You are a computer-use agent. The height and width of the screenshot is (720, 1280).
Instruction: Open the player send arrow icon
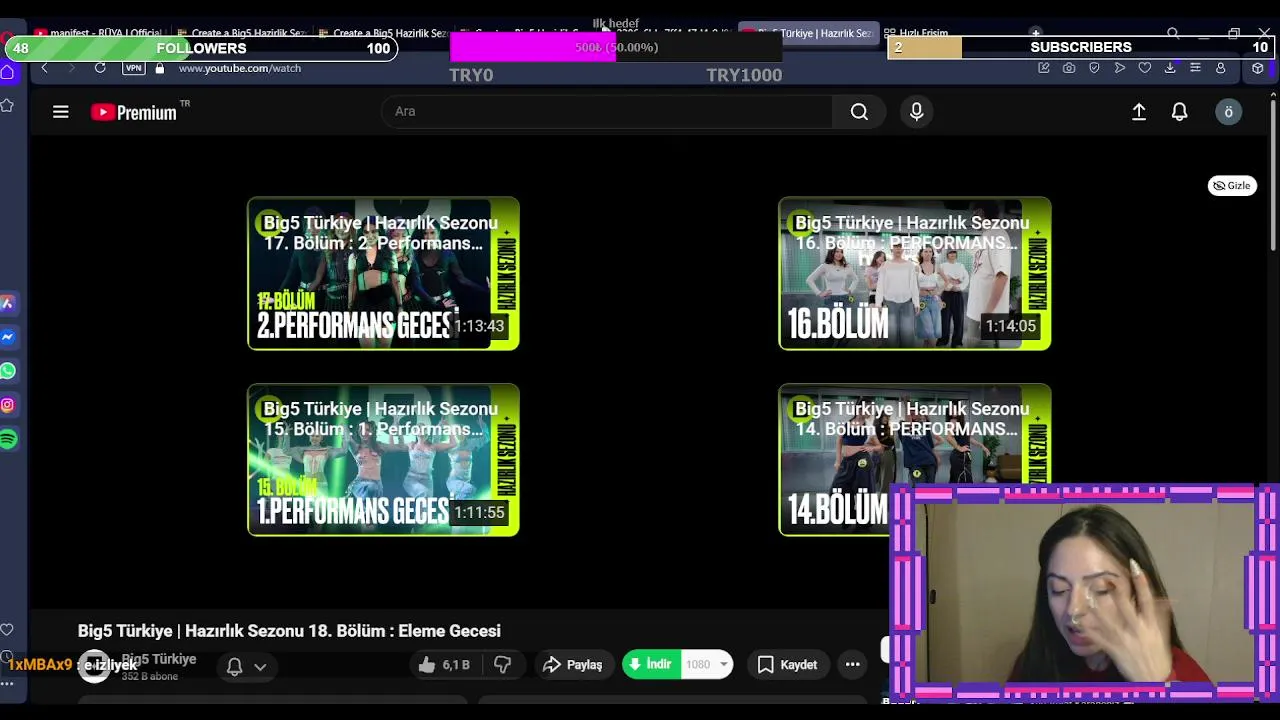[1119, 68]
